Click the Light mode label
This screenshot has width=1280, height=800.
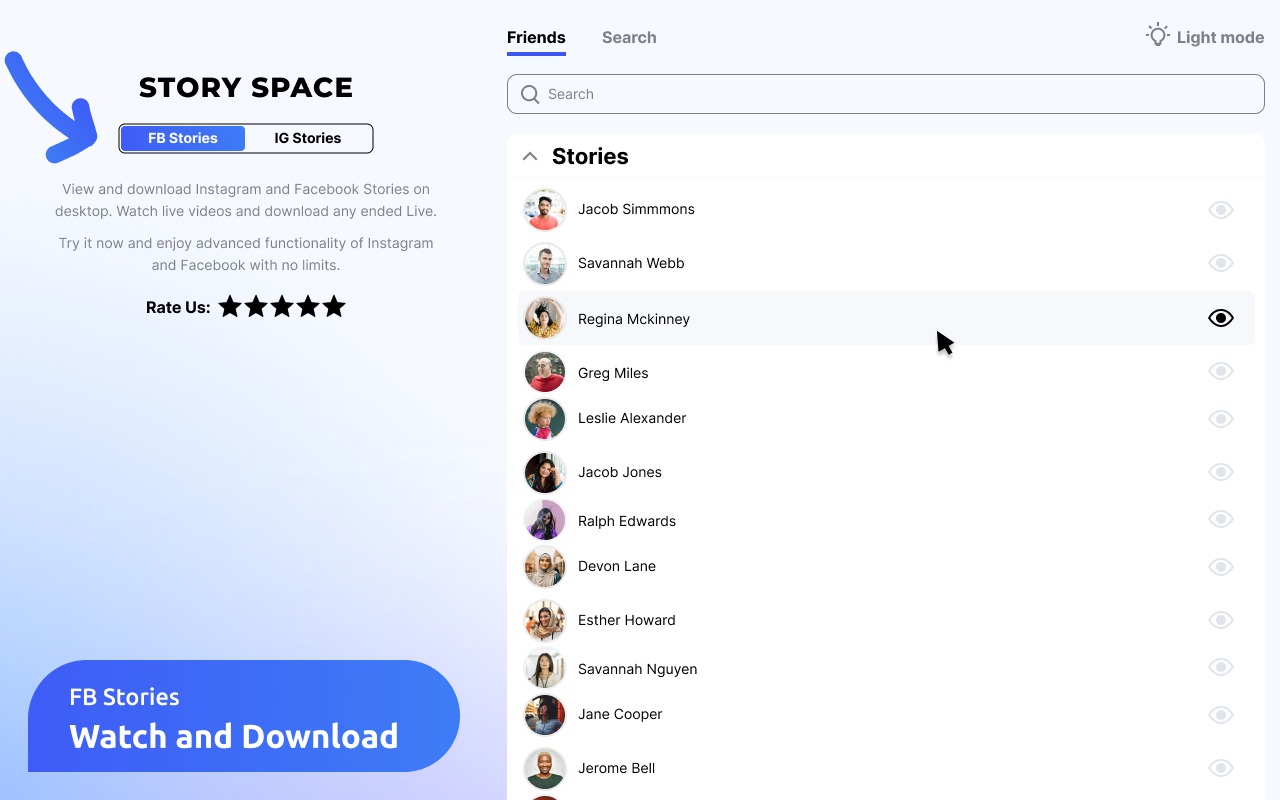[1220, 37]
